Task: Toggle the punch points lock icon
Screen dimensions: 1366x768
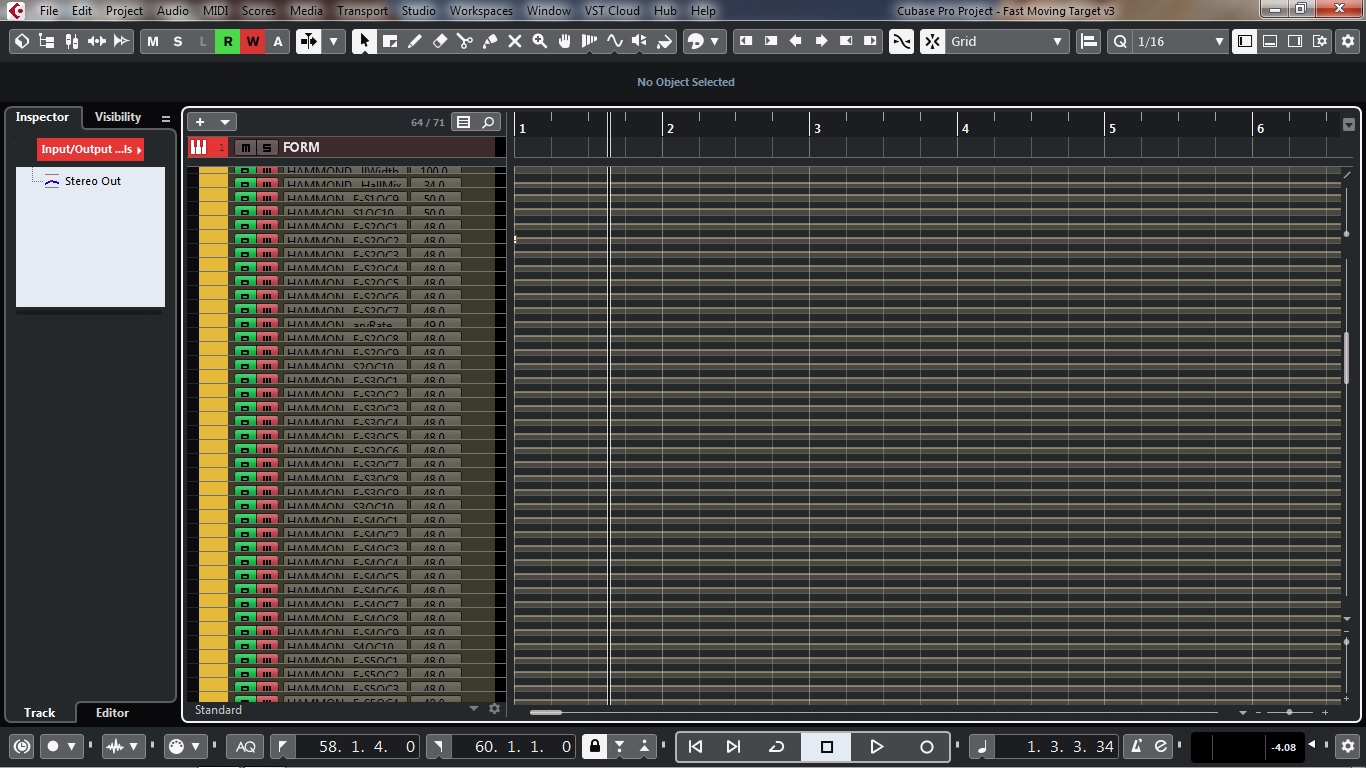Action: [595, 746]
